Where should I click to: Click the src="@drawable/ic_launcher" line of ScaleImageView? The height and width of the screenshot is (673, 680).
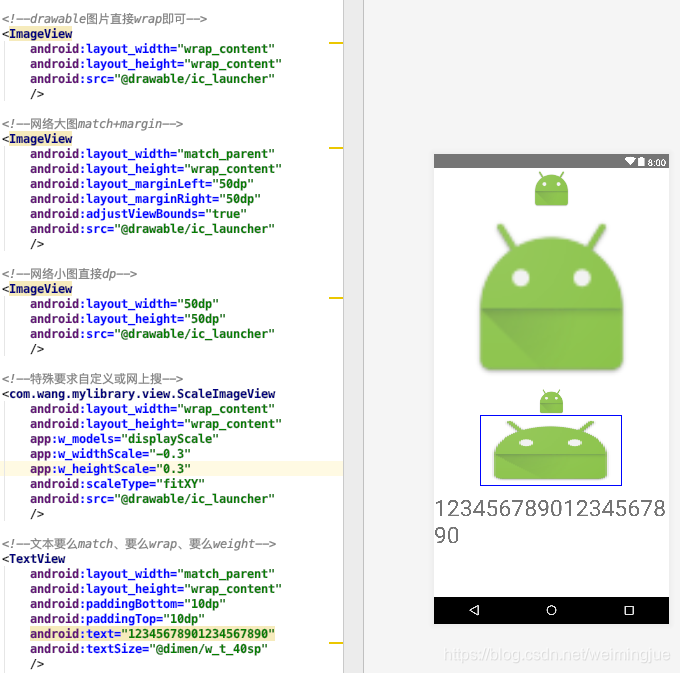152,499
